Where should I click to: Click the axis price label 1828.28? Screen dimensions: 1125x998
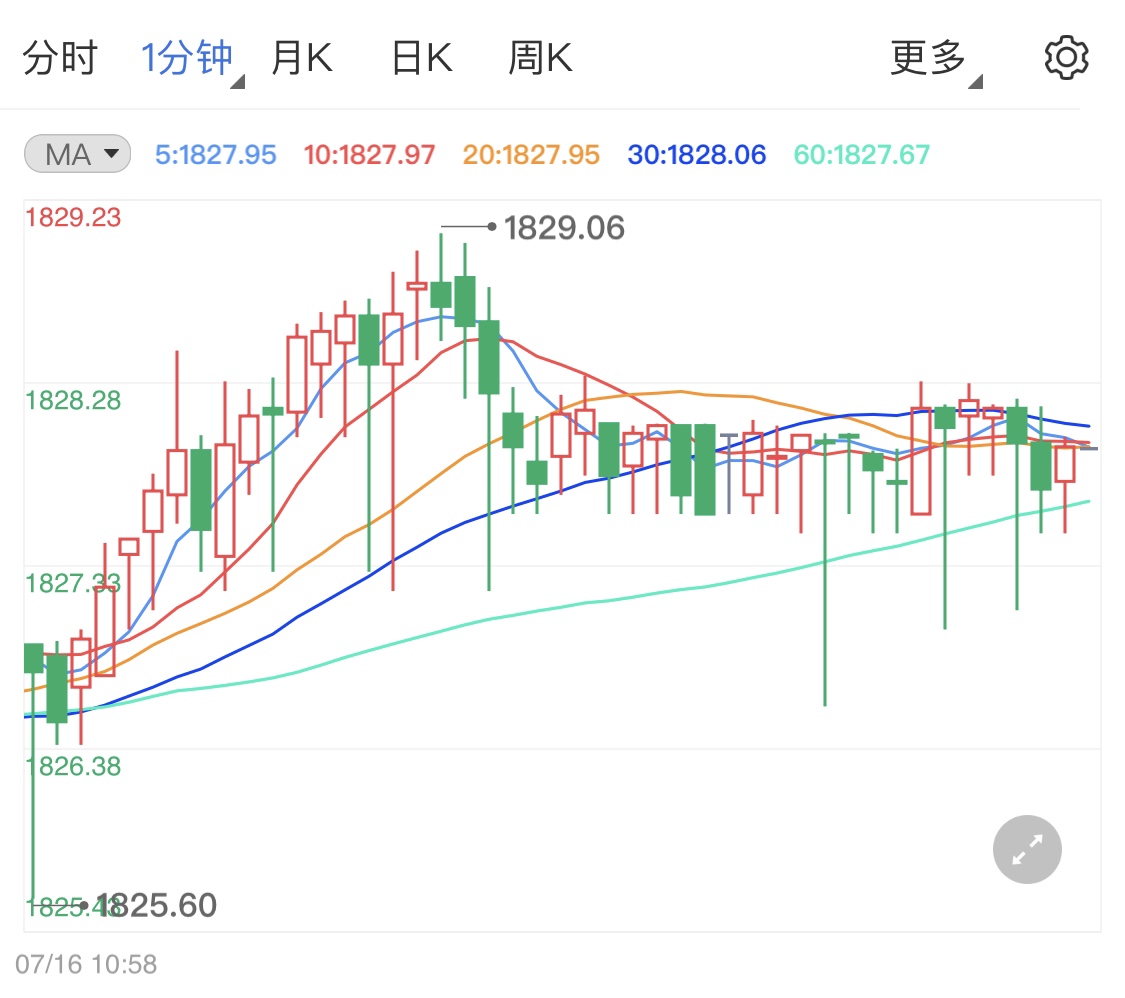(73, 400)
